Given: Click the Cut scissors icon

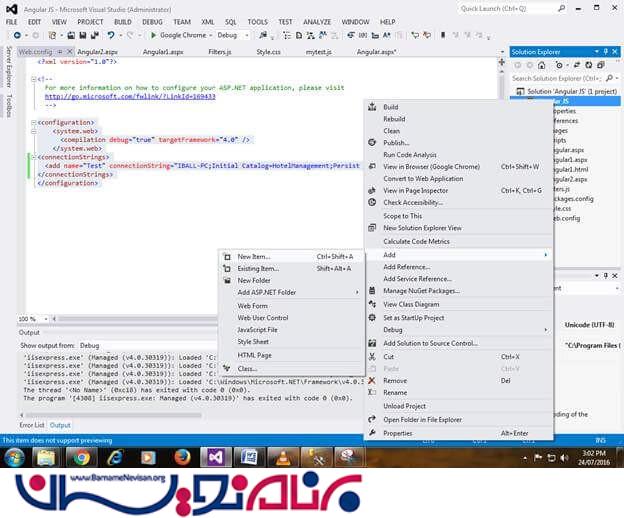Looking at the screenshot, I should 372,357.
